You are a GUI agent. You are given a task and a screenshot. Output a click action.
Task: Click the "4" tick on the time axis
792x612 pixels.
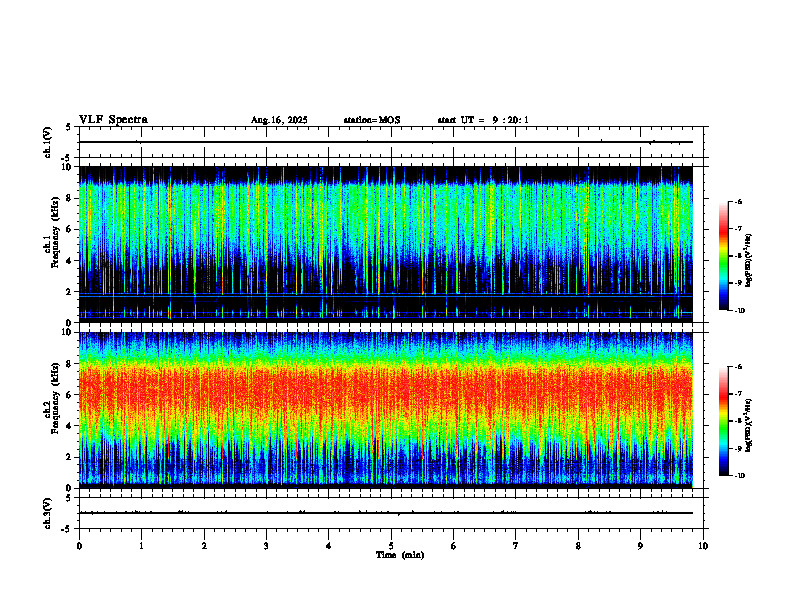coord(329,546)
